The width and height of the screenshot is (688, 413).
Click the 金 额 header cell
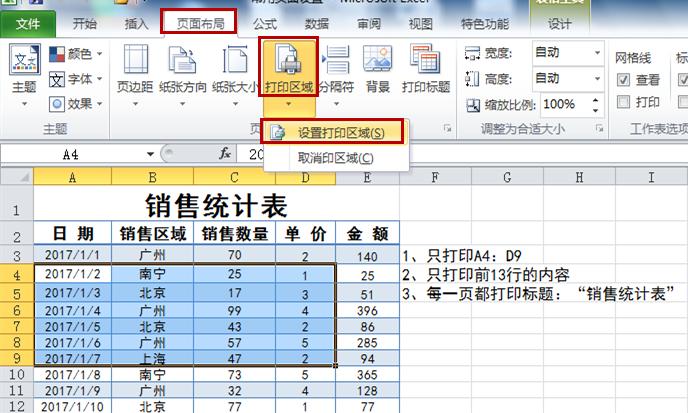(x=367, y=233)
